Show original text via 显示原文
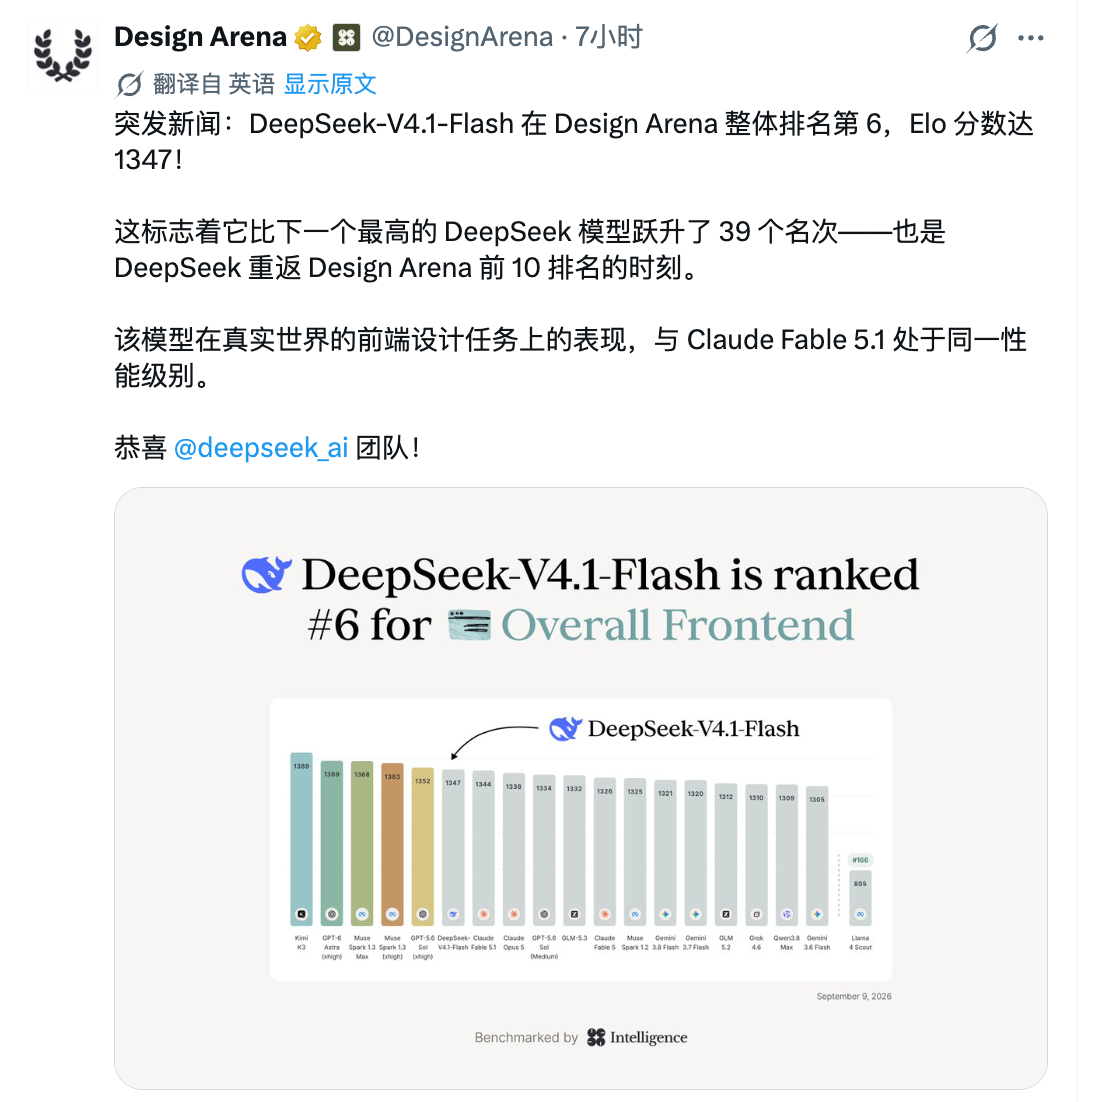 [330, 84]
